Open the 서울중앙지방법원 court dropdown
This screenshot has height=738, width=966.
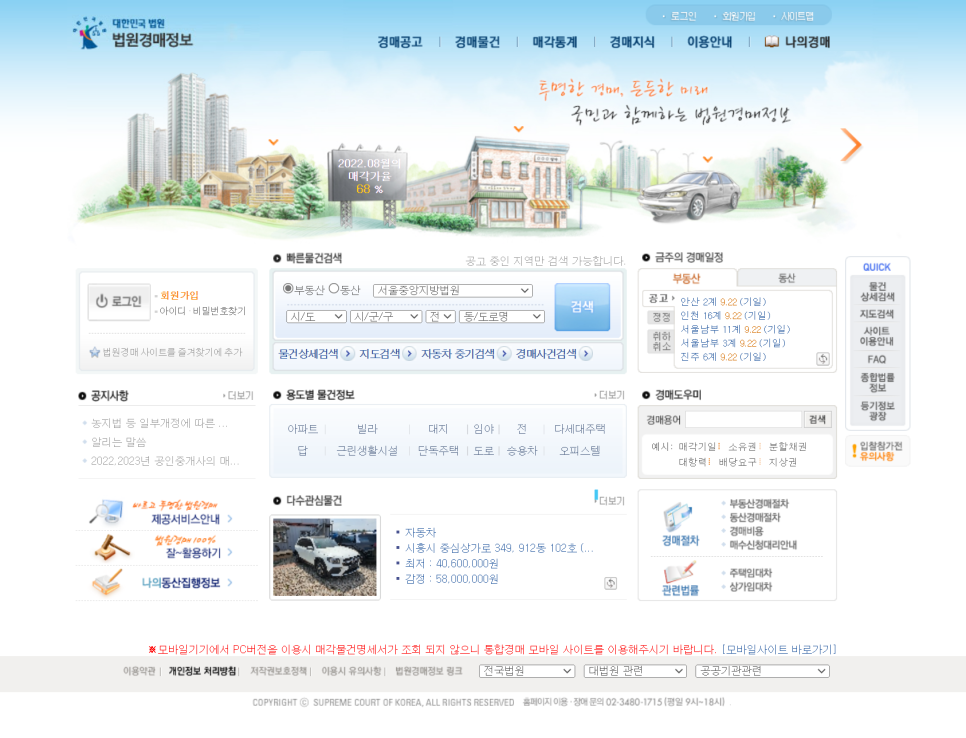[x=452, y=291]
